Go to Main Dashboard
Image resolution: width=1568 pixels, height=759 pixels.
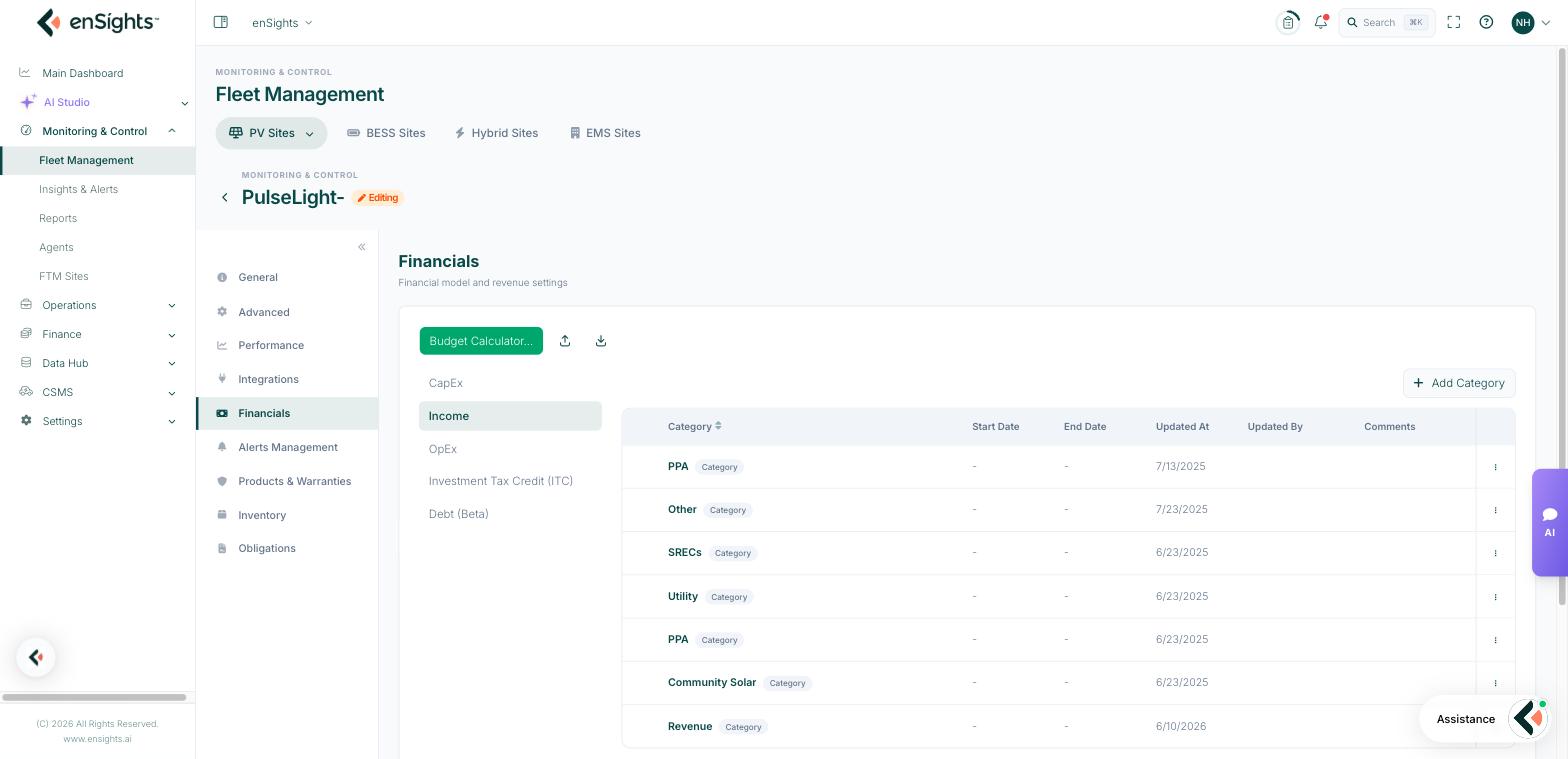point(82,73)
